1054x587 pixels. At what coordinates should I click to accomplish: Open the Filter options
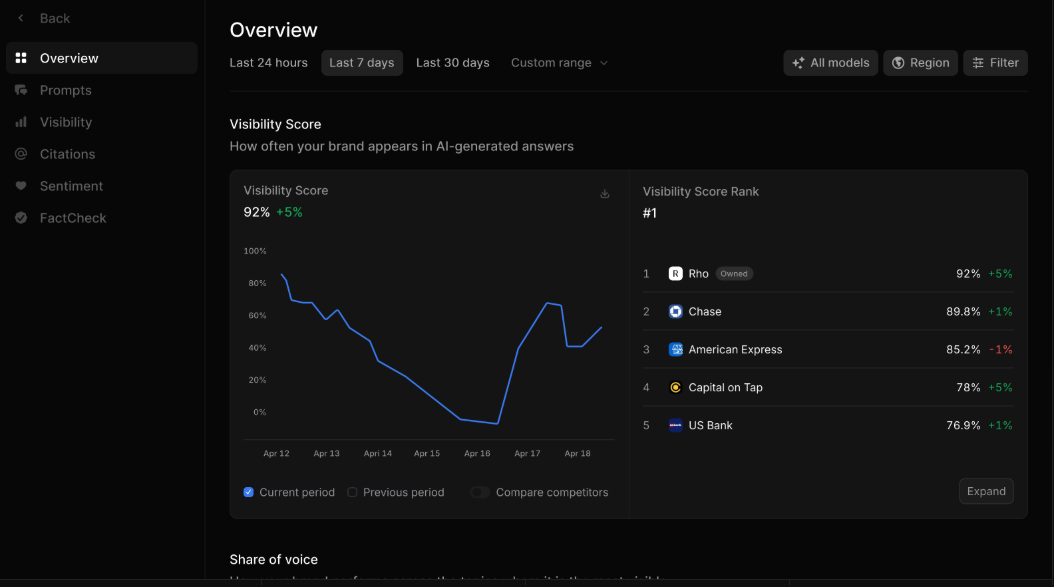click(995, 63)
